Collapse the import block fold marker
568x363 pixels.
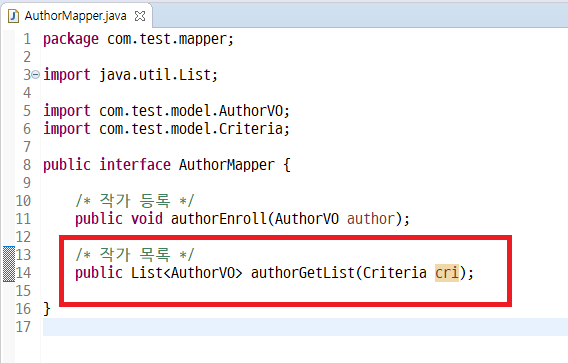point(36,75)
